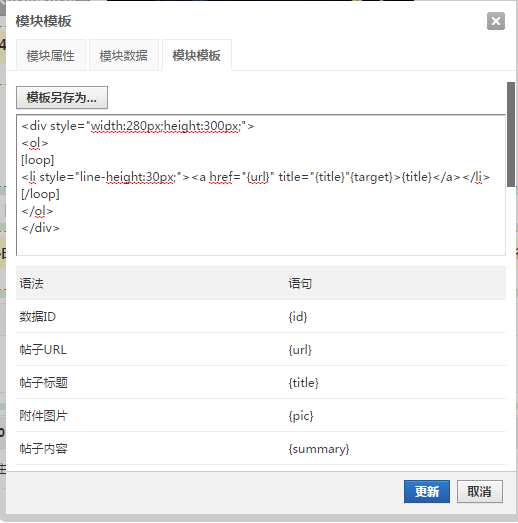
Task: Click the li line-height code line
Action: pyautogui.click(x=255, y=177)
